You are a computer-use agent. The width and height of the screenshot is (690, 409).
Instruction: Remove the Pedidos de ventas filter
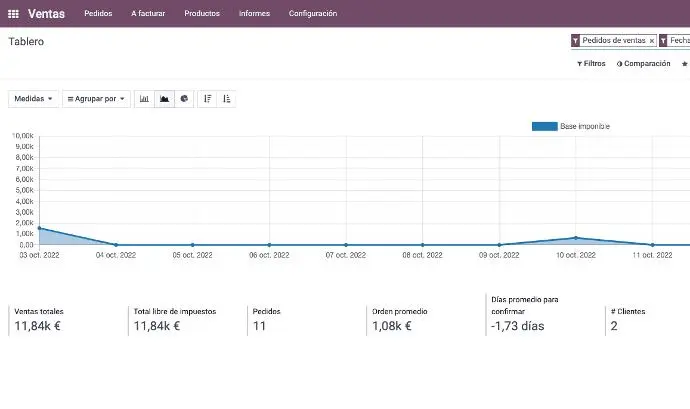(x=652, y=41)
